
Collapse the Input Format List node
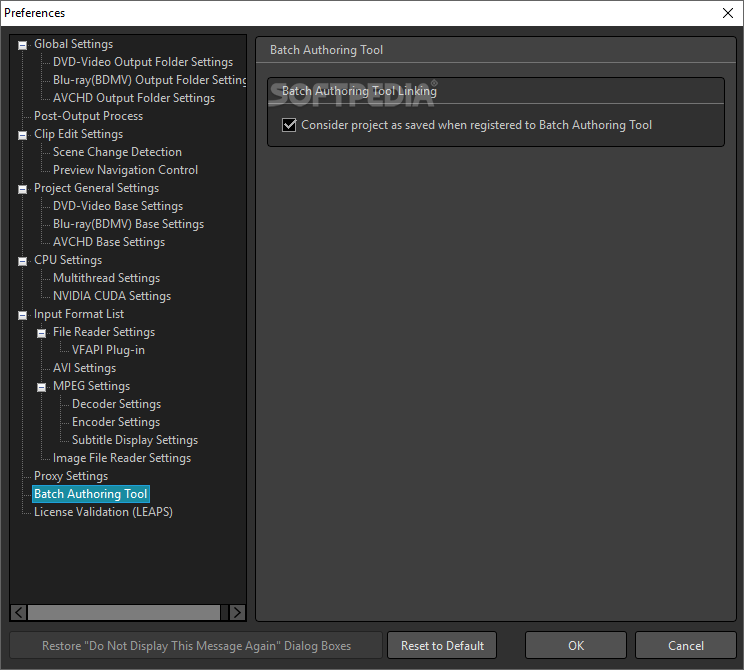22,316
